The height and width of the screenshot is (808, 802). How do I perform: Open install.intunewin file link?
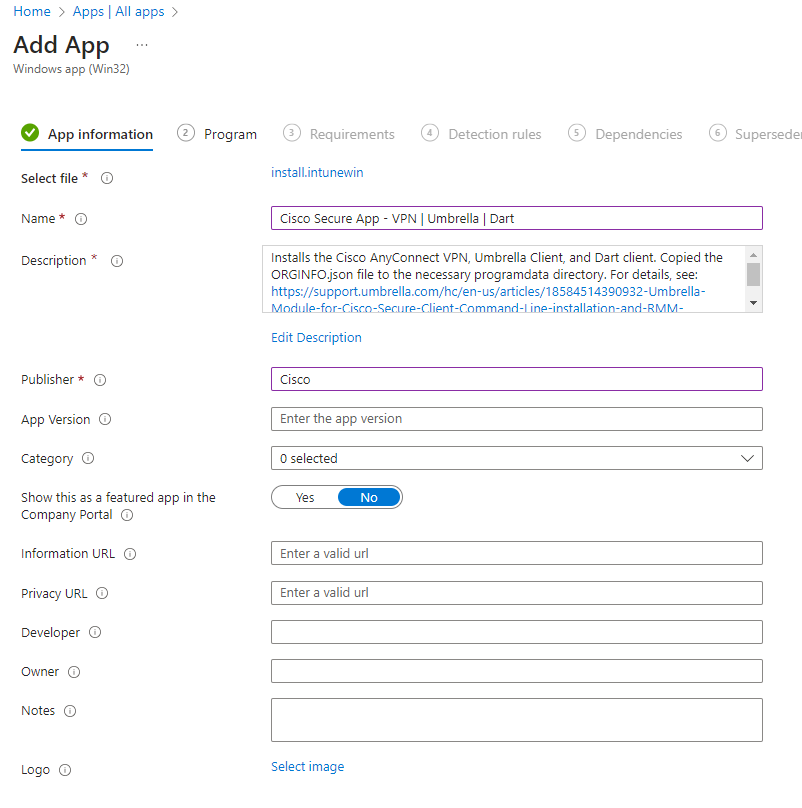317,173
